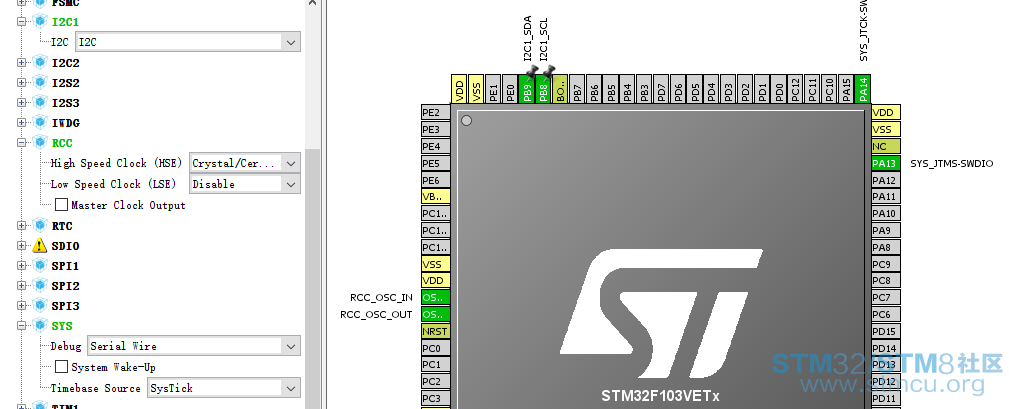
Task: Click pin PE2 on the left side
Action: coord(435,113)
